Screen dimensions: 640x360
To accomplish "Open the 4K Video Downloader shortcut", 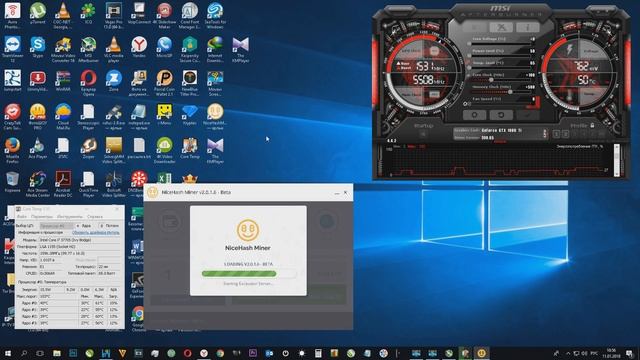I will coord(164,150).
